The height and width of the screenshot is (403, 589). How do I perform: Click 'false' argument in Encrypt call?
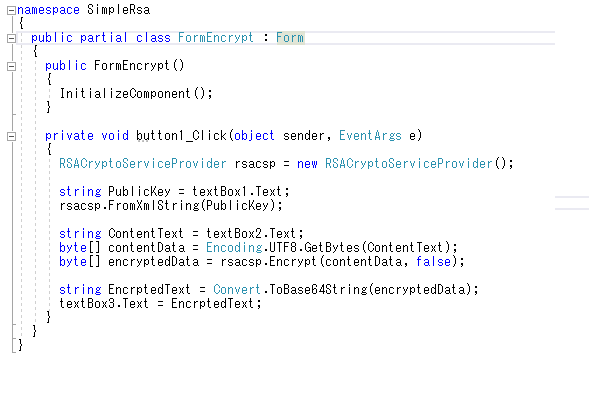(x=433, y=261)
